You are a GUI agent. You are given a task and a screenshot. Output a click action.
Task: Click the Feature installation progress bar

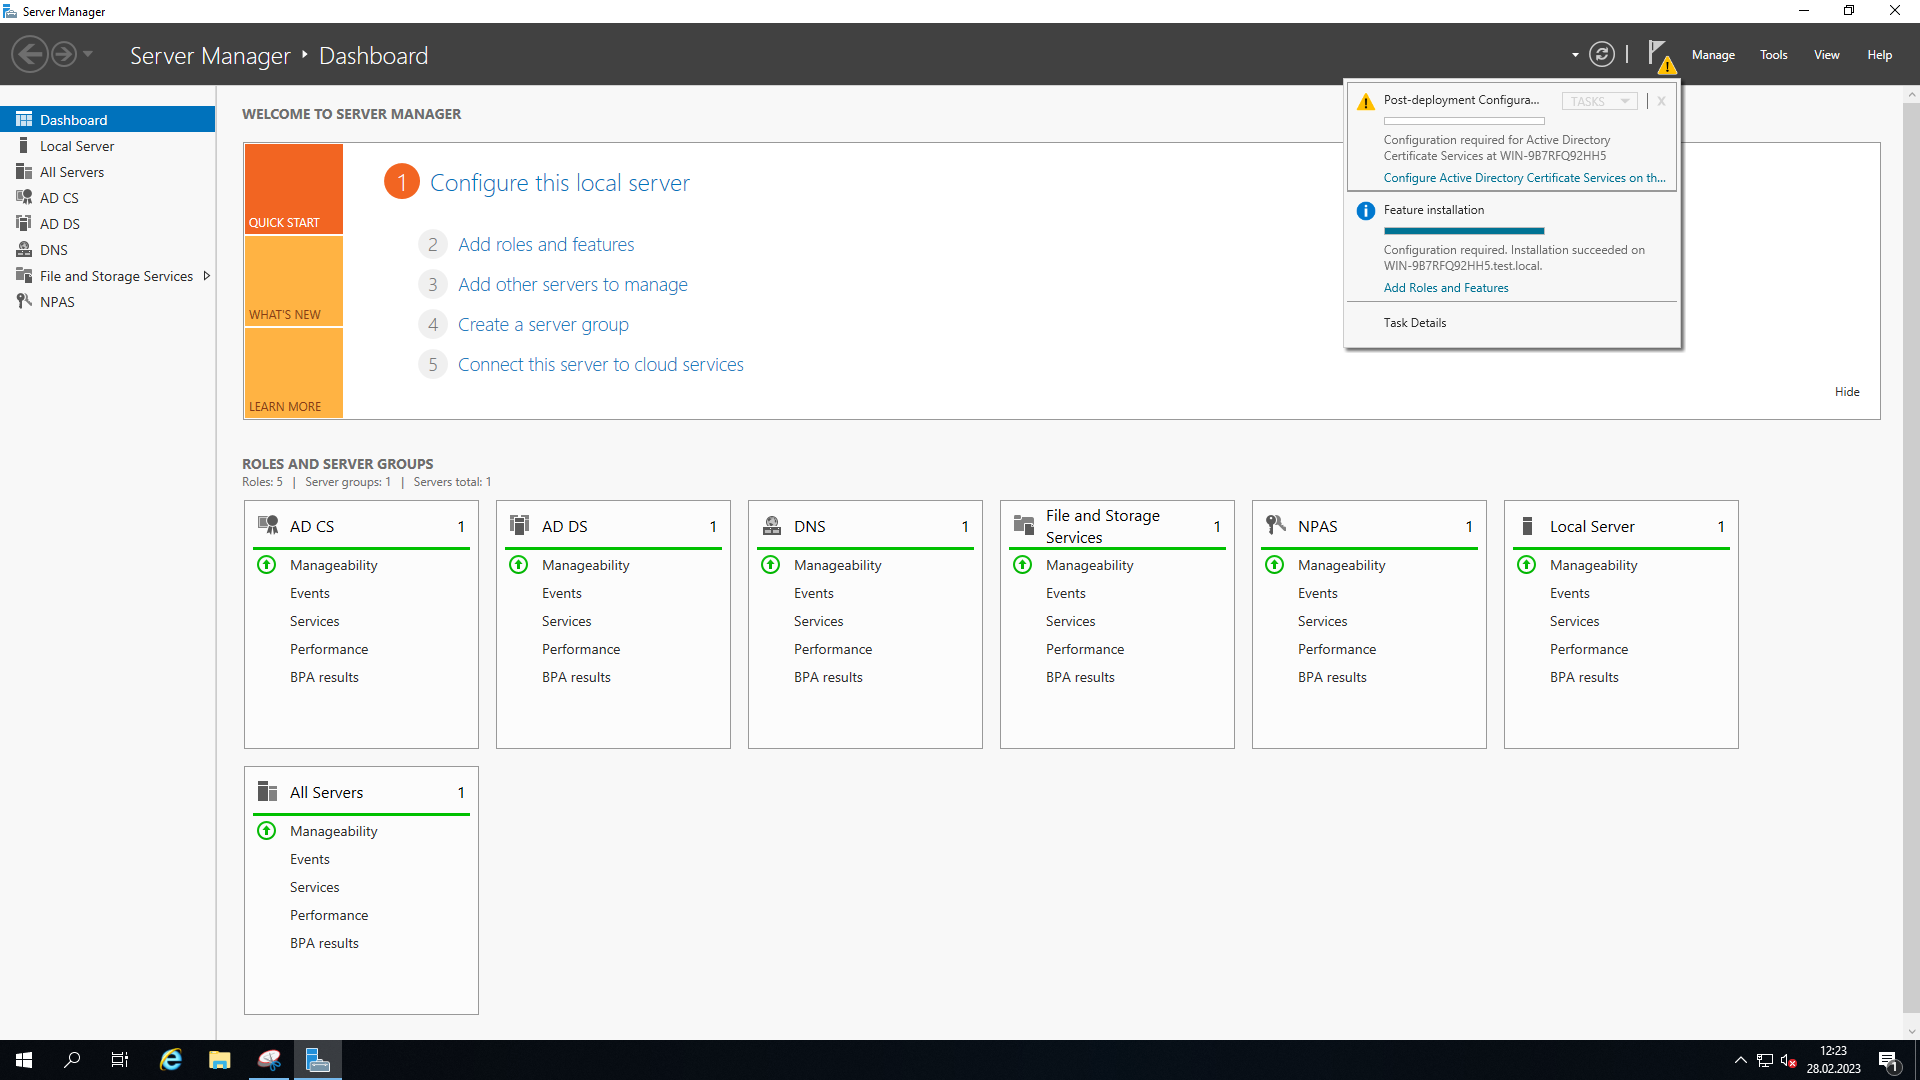pyautogui.click(x=1464, y=231)
